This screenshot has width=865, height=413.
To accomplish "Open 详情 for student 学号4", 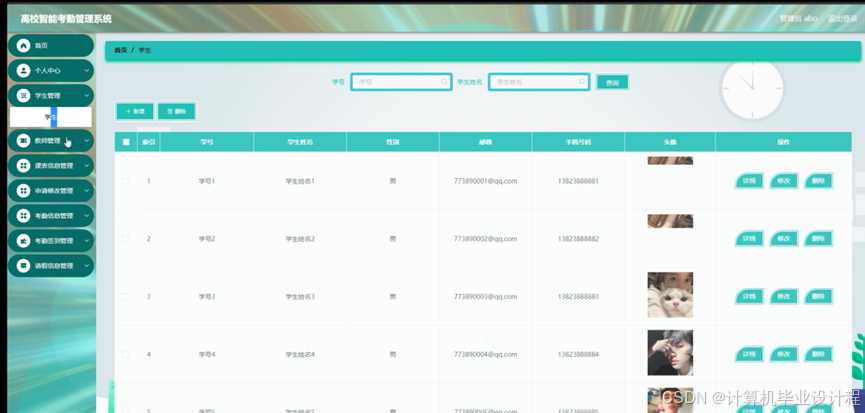I will (x=749, y=355).
